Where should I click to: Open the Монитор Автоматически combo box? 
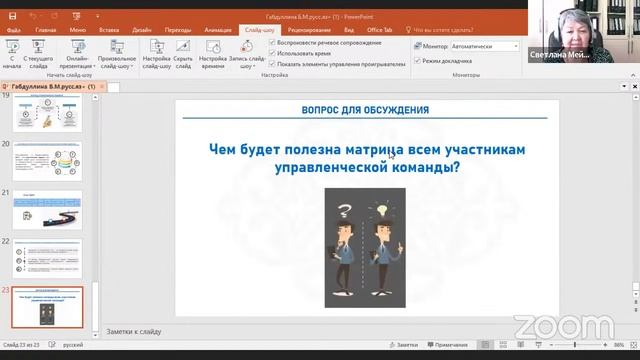485,47
